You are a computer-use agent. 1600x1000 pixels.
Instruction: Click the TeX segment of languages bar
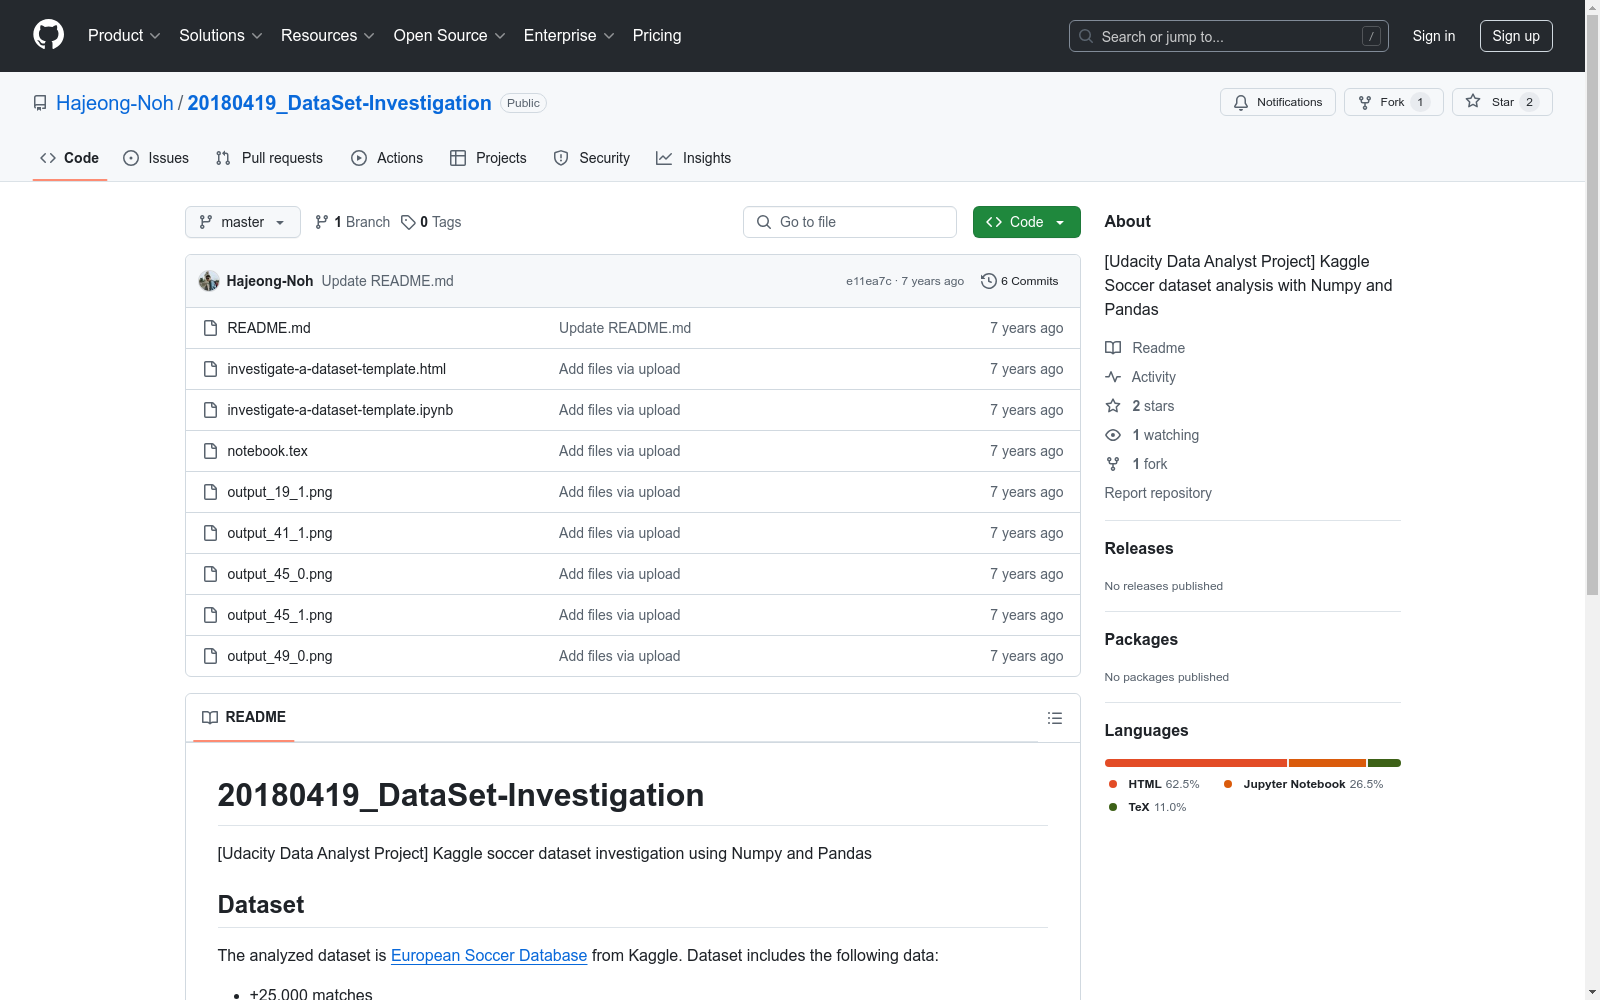tap(1384, 763)
